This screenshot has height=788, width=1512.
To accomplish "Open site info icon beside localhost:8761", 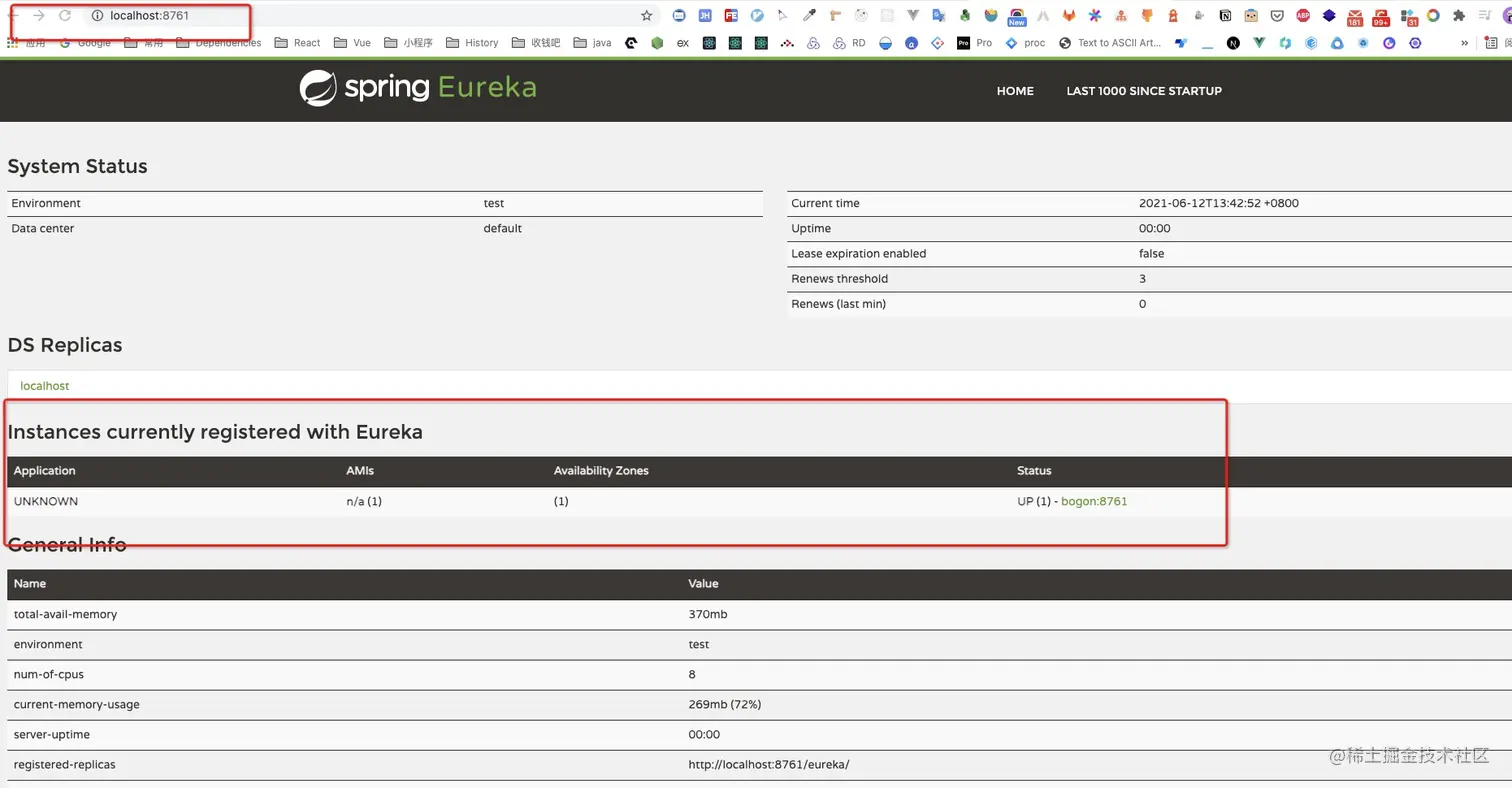I will pos(97,15).
